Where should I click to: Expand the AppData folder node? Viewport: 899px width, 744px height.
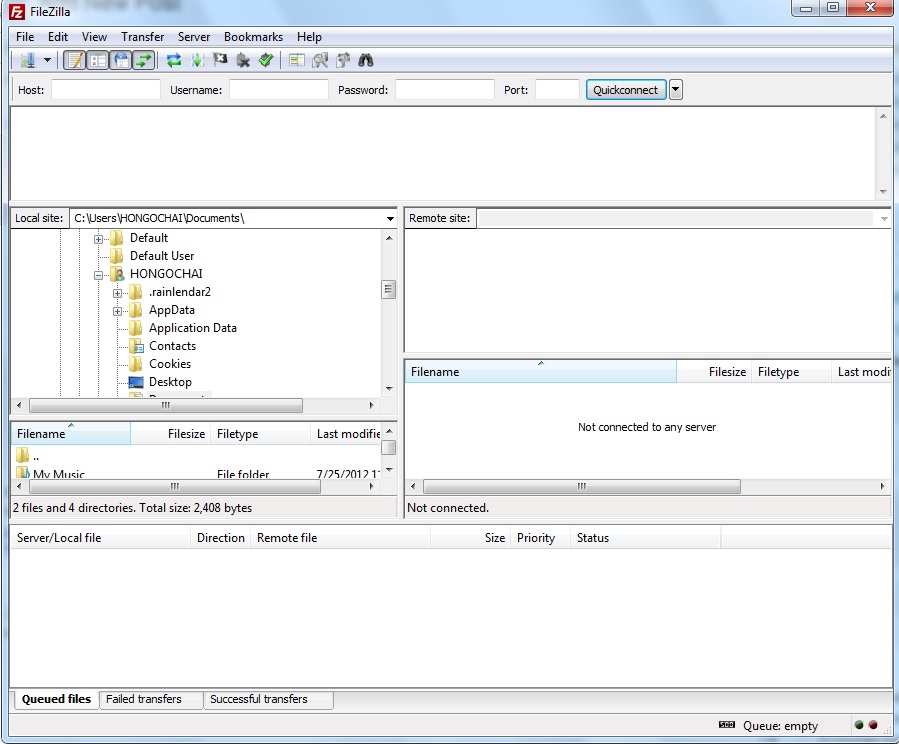118,311
